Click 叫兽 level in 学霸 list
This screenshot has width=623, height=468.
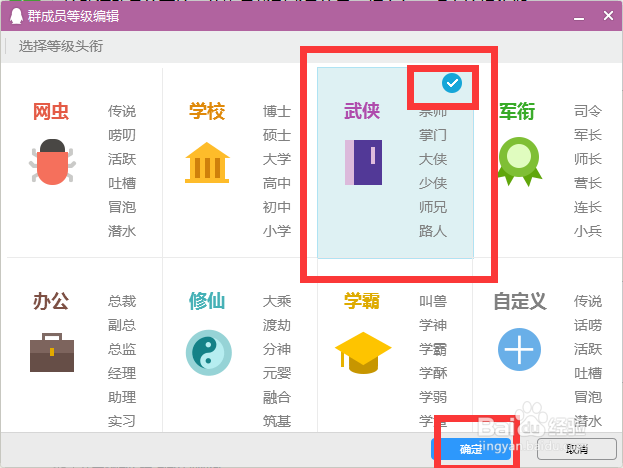tap(433, 301)
